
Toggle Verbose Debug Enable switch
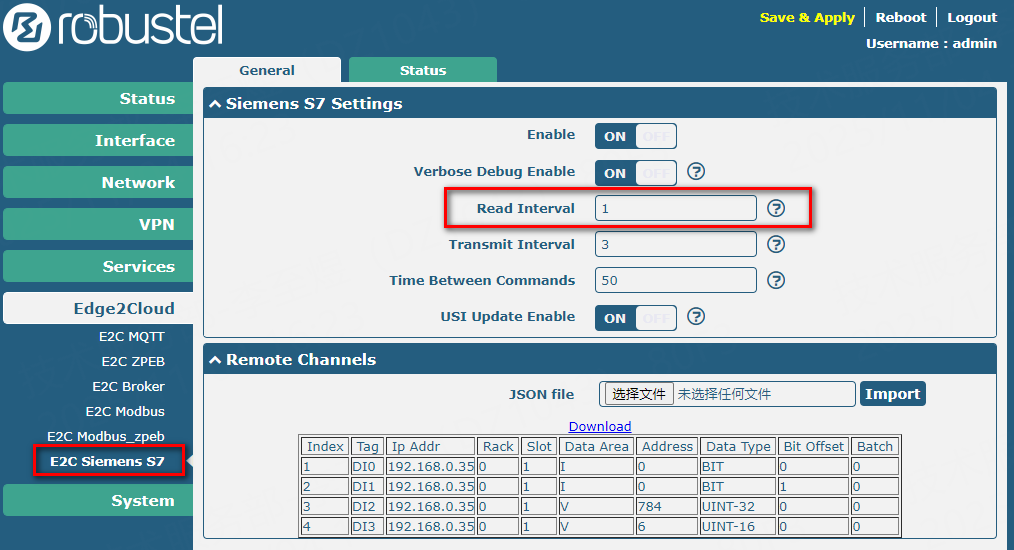(635, 173)
